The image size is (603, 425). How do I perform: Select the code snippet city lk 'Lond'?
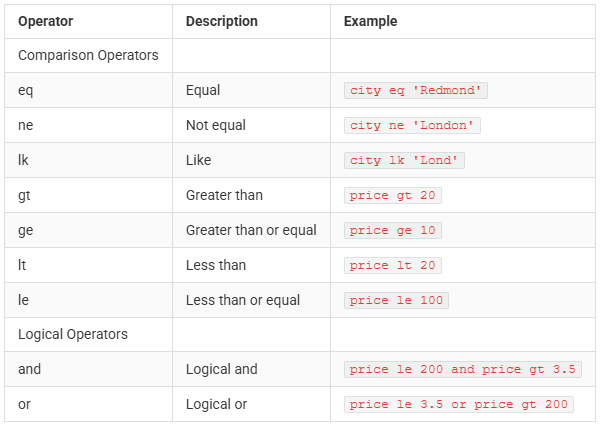[404, 160]
